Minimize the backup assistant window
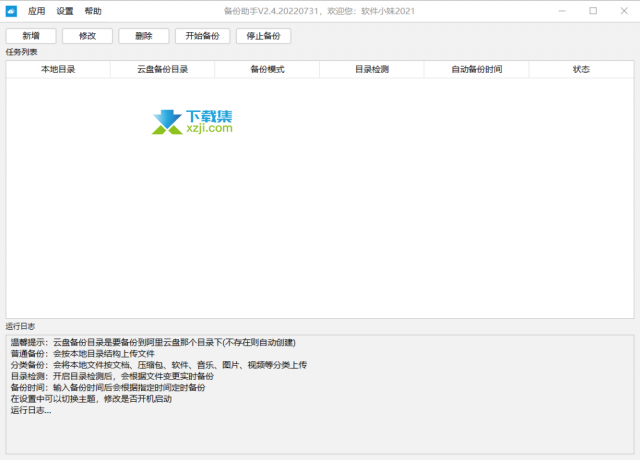The image size is (640, 460). tap(562, 11)
